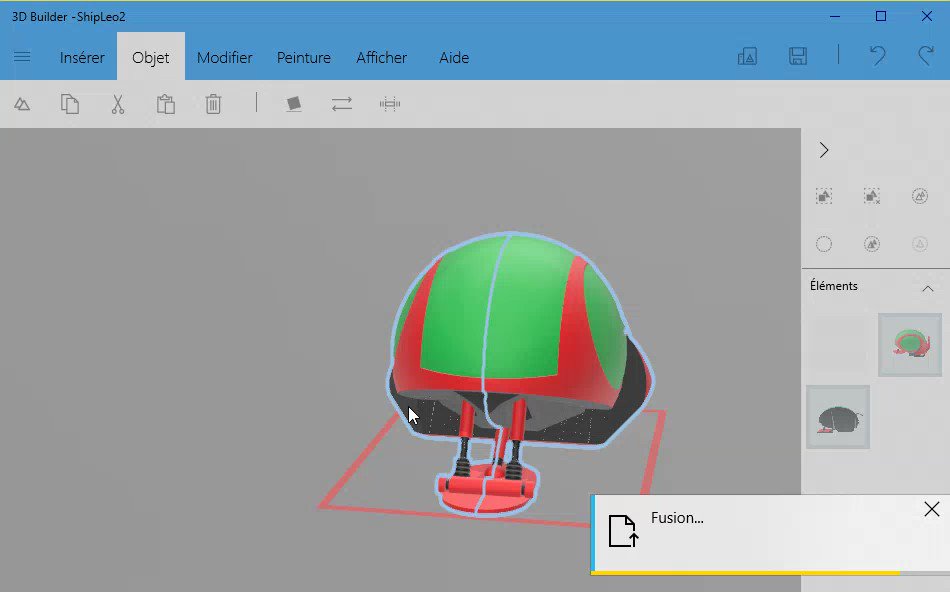The image size is (950, 592).
Task: Select the Objet tab
Action: pos(151,57)
